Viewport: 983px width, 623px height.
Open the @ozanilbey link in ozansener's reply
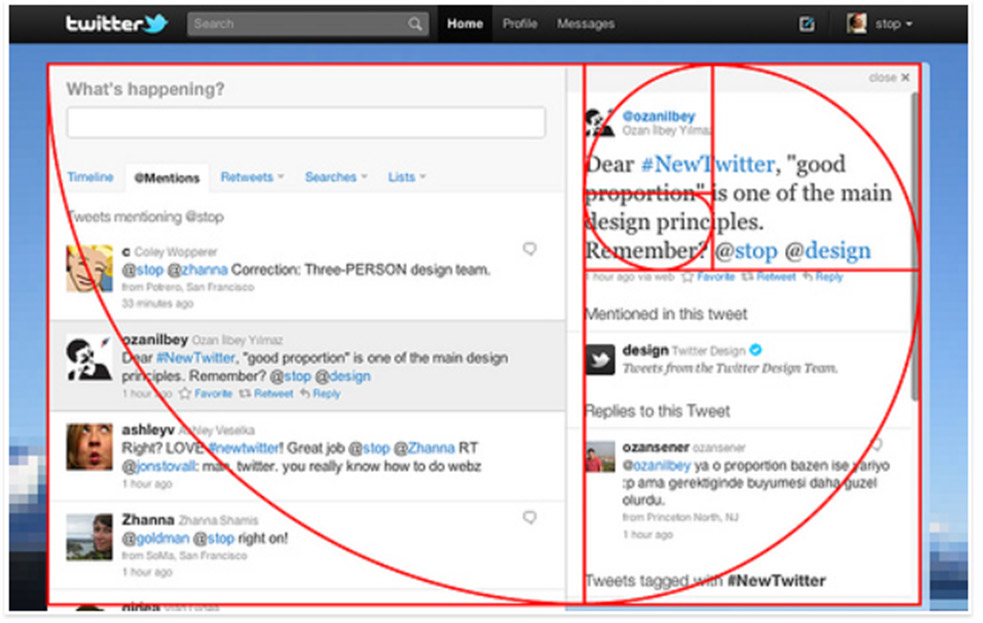tap(656, 466)
